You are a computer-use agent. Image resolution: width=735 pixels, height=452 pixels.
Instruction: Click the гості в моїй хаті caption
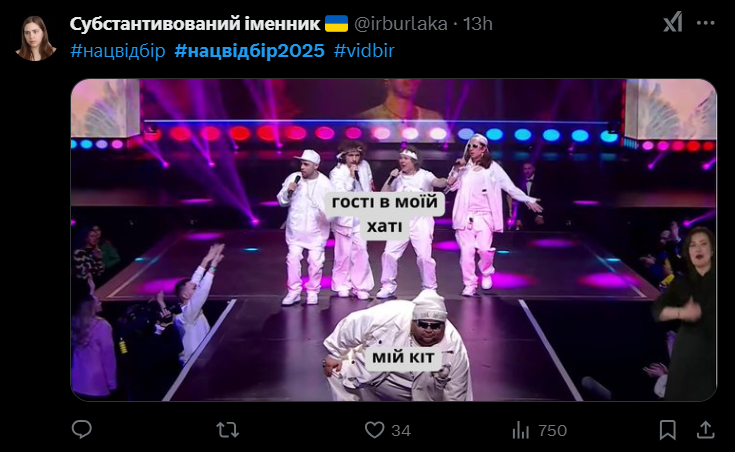point(384,214)
